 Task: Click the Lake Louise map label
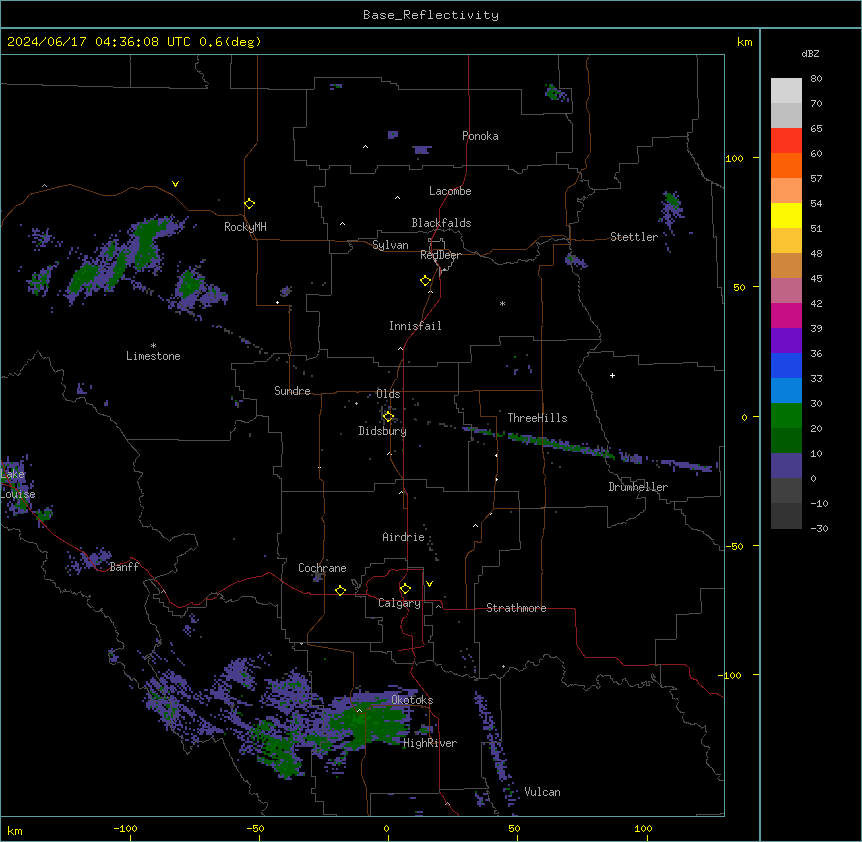[x=16, y=484]
